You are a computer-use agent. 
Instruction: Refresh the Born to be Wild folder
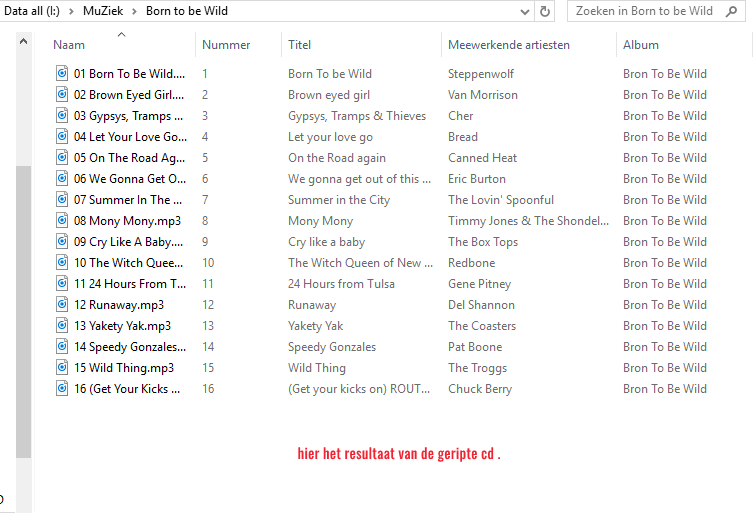[545, 11]
